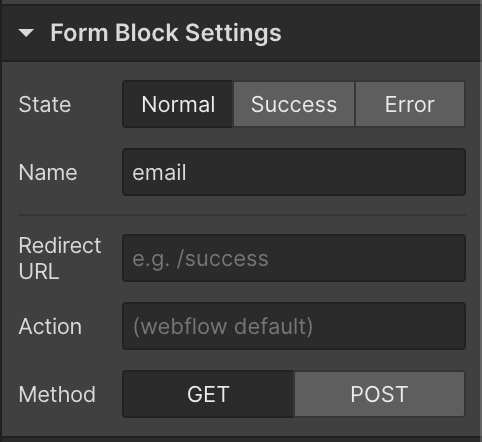Click the State label
Viewport: 482px width, 442px height.
click(x=45, y=105)
